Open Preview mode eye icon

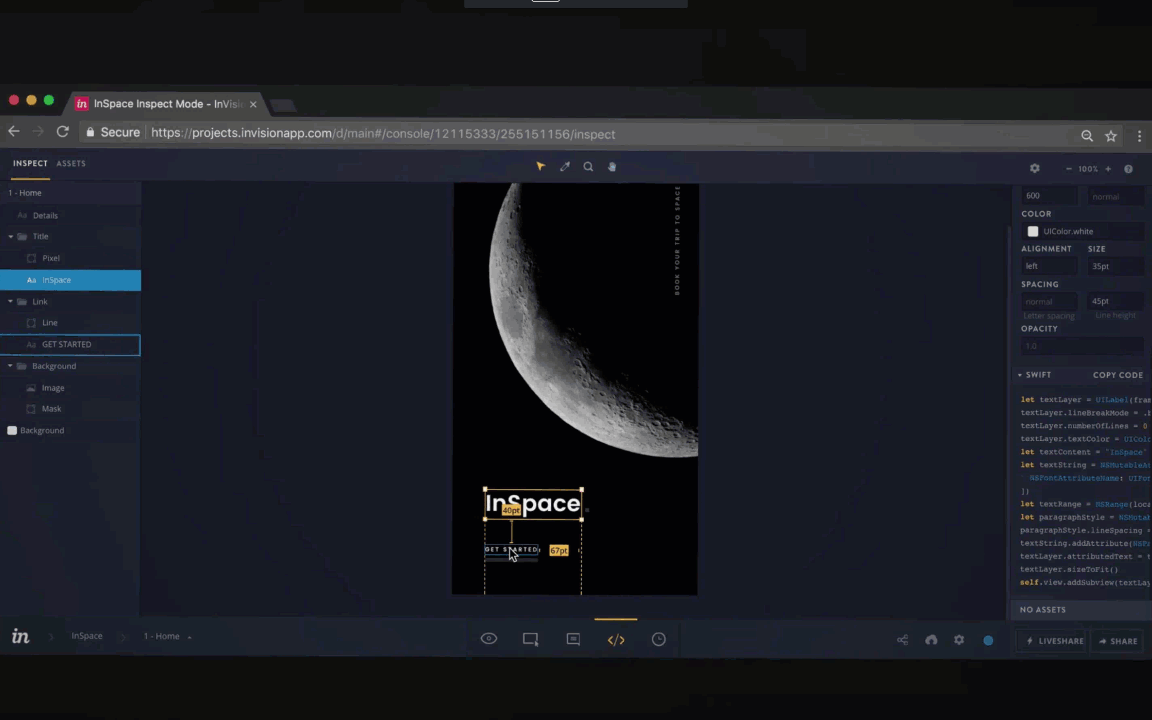click(x=489, y=638)
